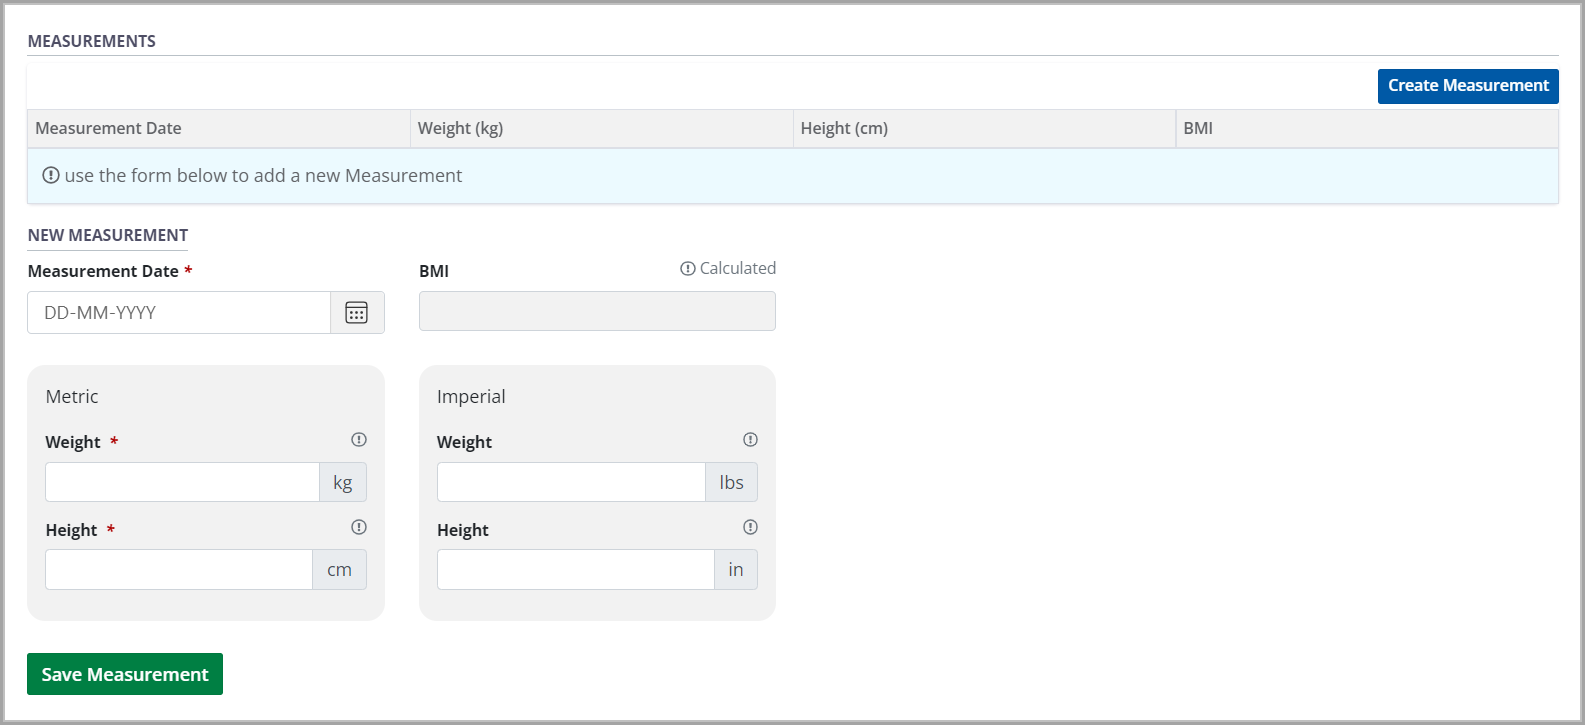Click the BMI table column header

click(x=1198, y=128)
